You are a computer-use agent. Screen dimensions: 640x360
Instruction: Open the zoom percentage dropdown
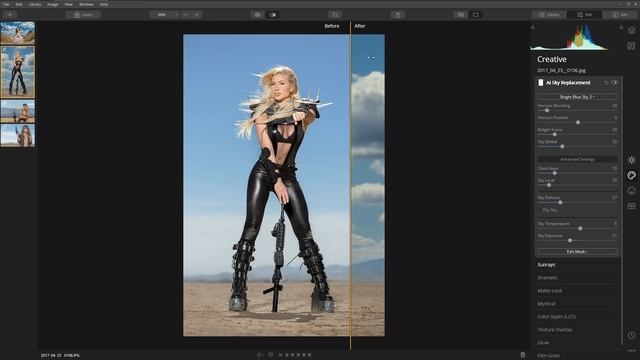click(x=164, y=15)
